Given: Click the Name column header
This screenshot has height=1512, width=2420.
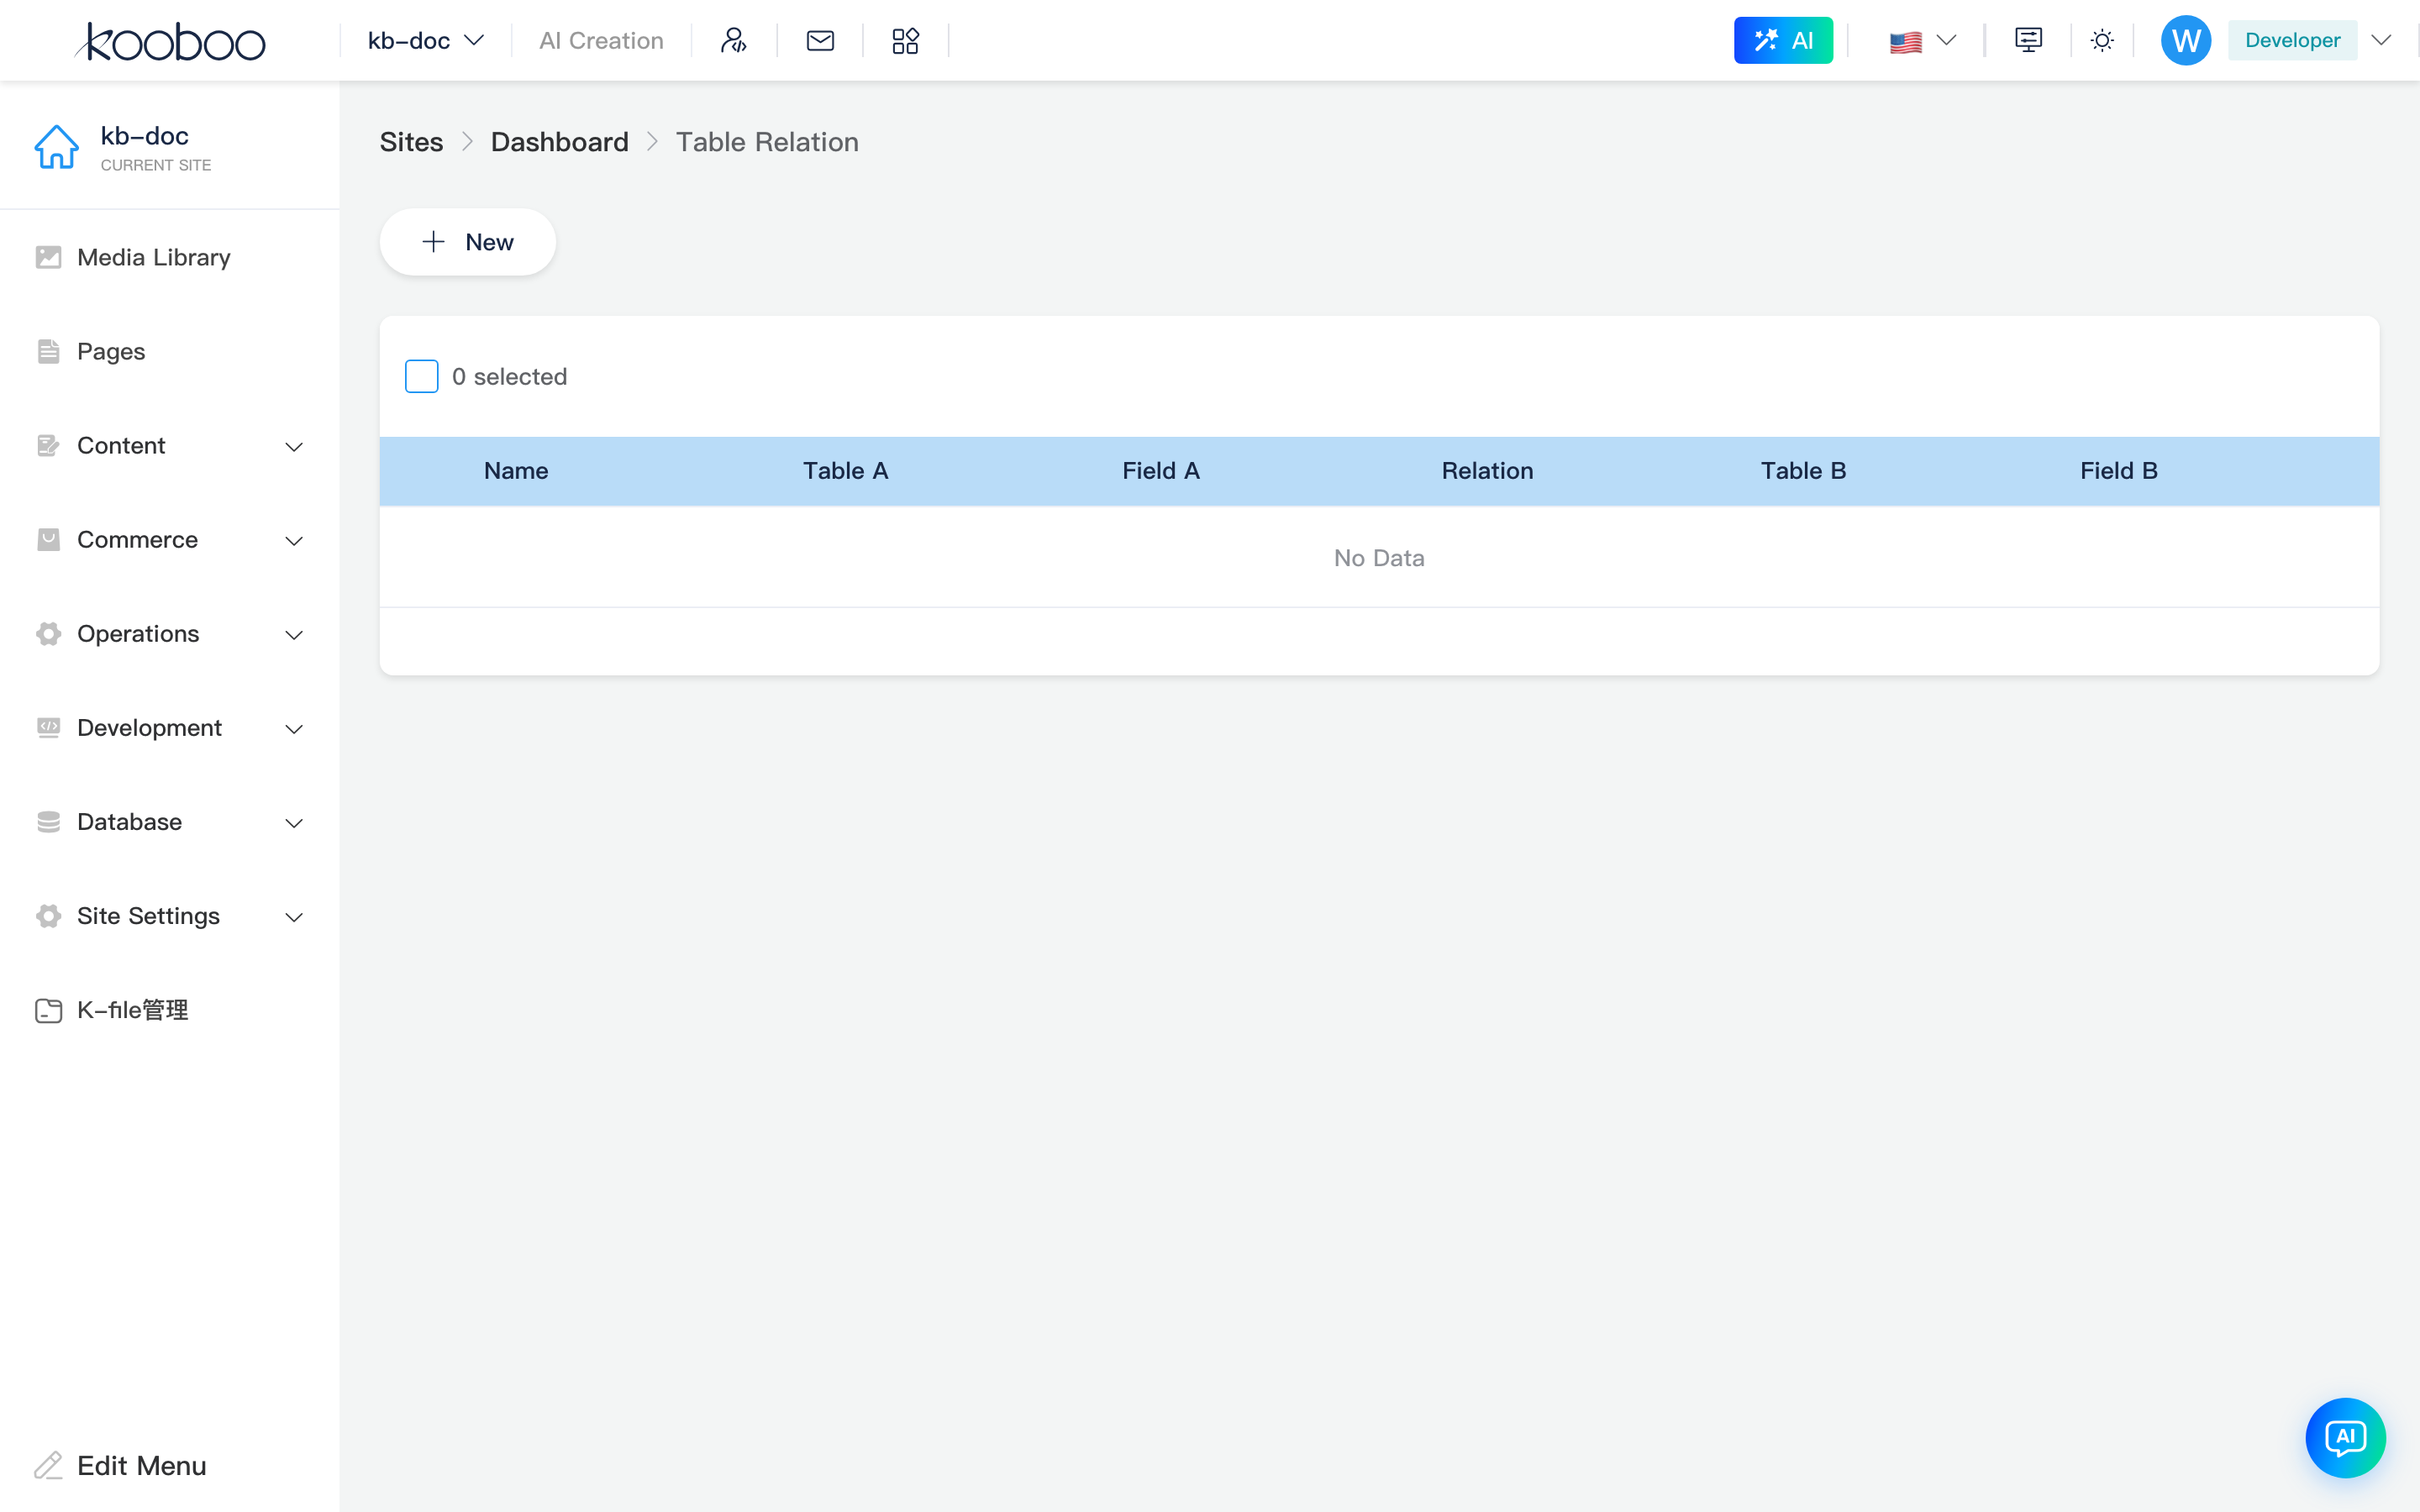Looking at the screenshot, I should [x=516, y=471].
